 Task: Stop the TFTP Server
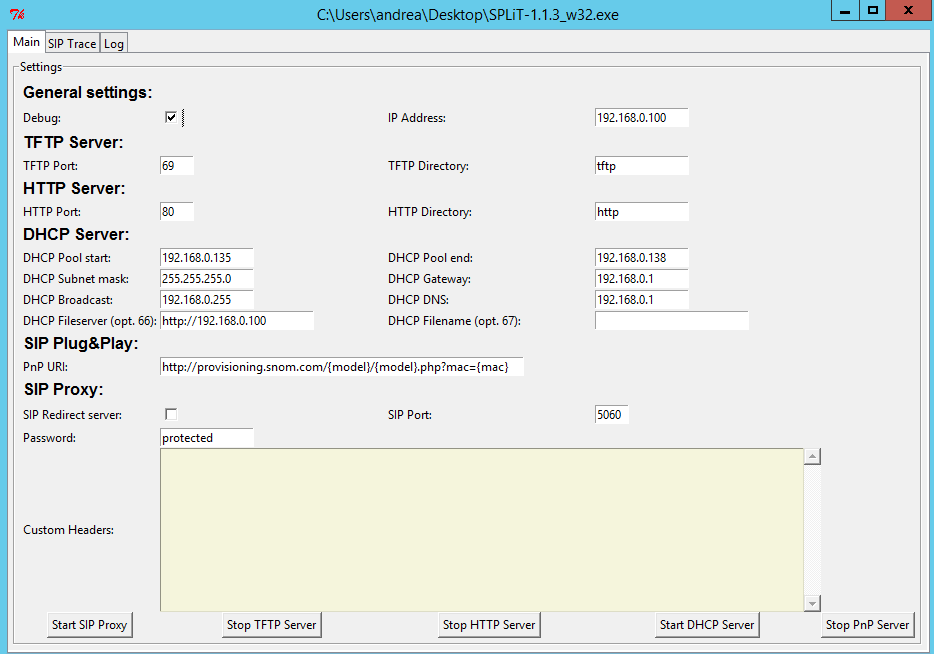coord(272,625)
